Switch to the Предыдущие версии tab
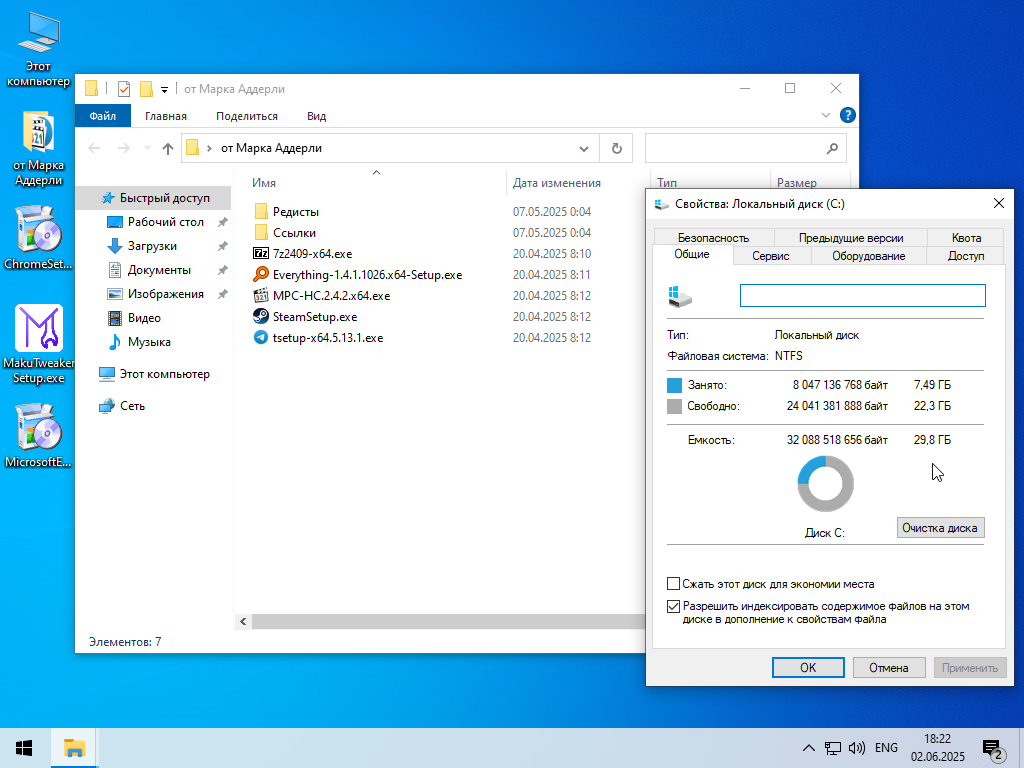1024x768 pixels. pos(850,238)
